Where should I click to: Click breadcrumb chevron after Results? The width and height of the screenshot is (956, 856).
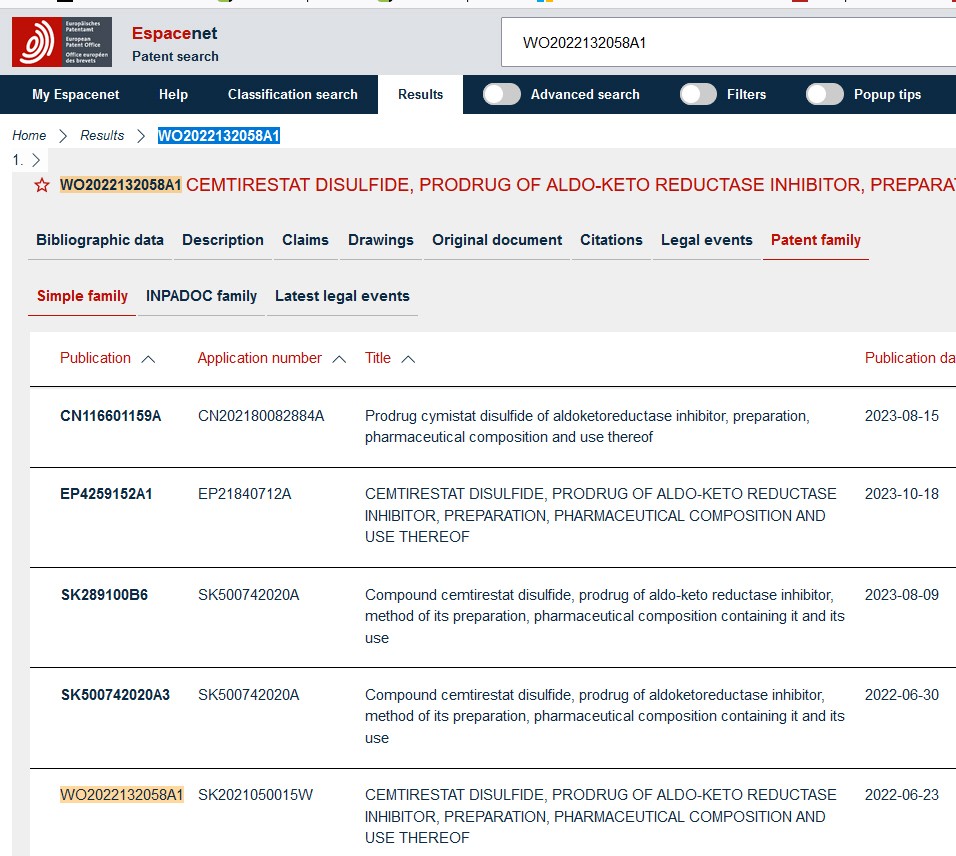[141, 136]
